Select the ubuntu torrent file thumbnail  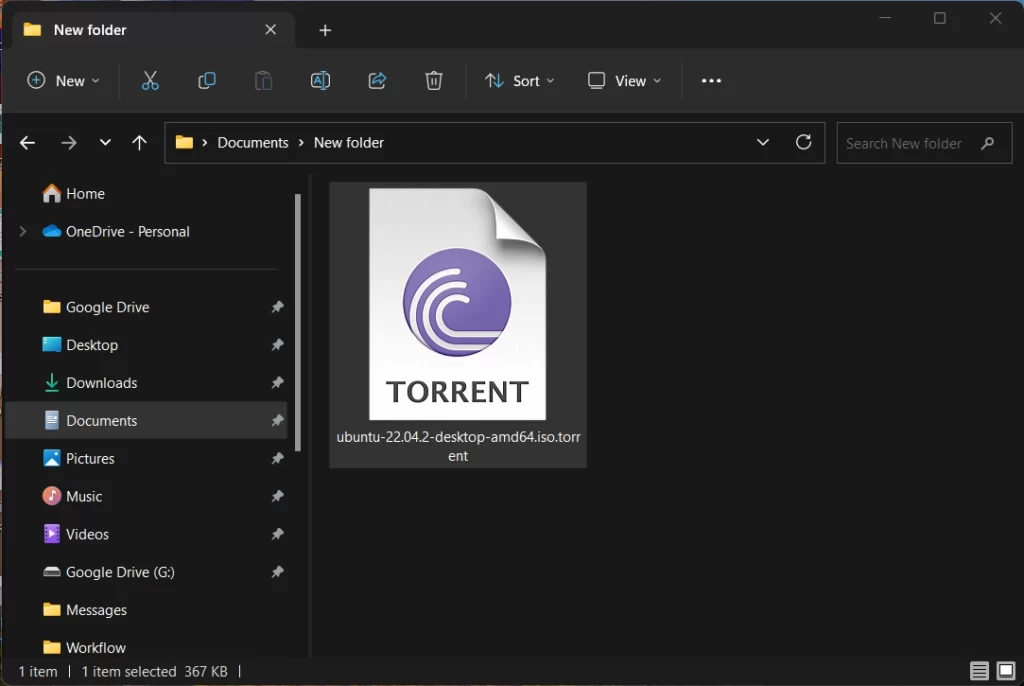457,304
